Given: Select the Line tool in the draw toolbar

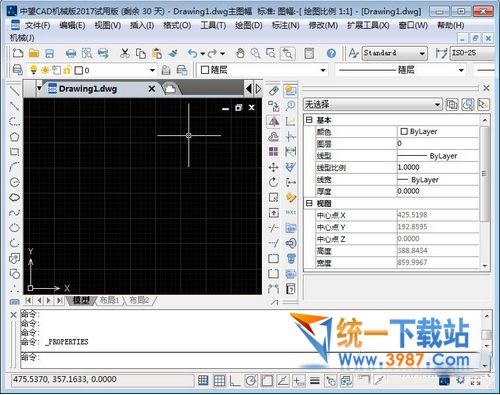Looking at the screenshot, I should click(14, 90).
